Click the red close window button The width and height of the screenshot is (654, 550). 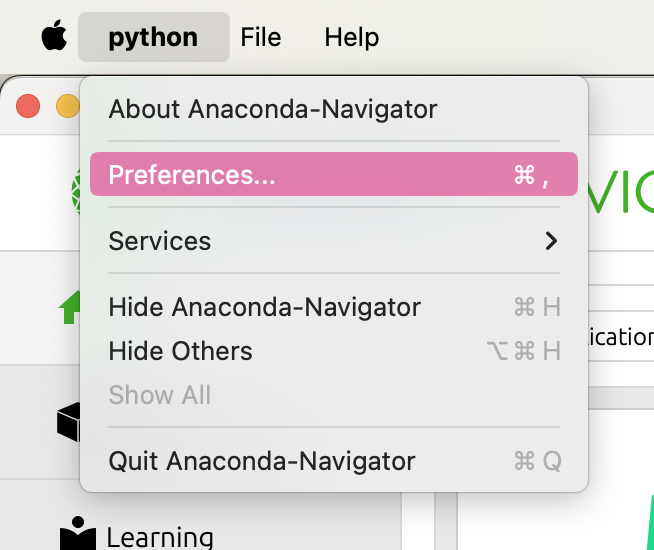28,106
